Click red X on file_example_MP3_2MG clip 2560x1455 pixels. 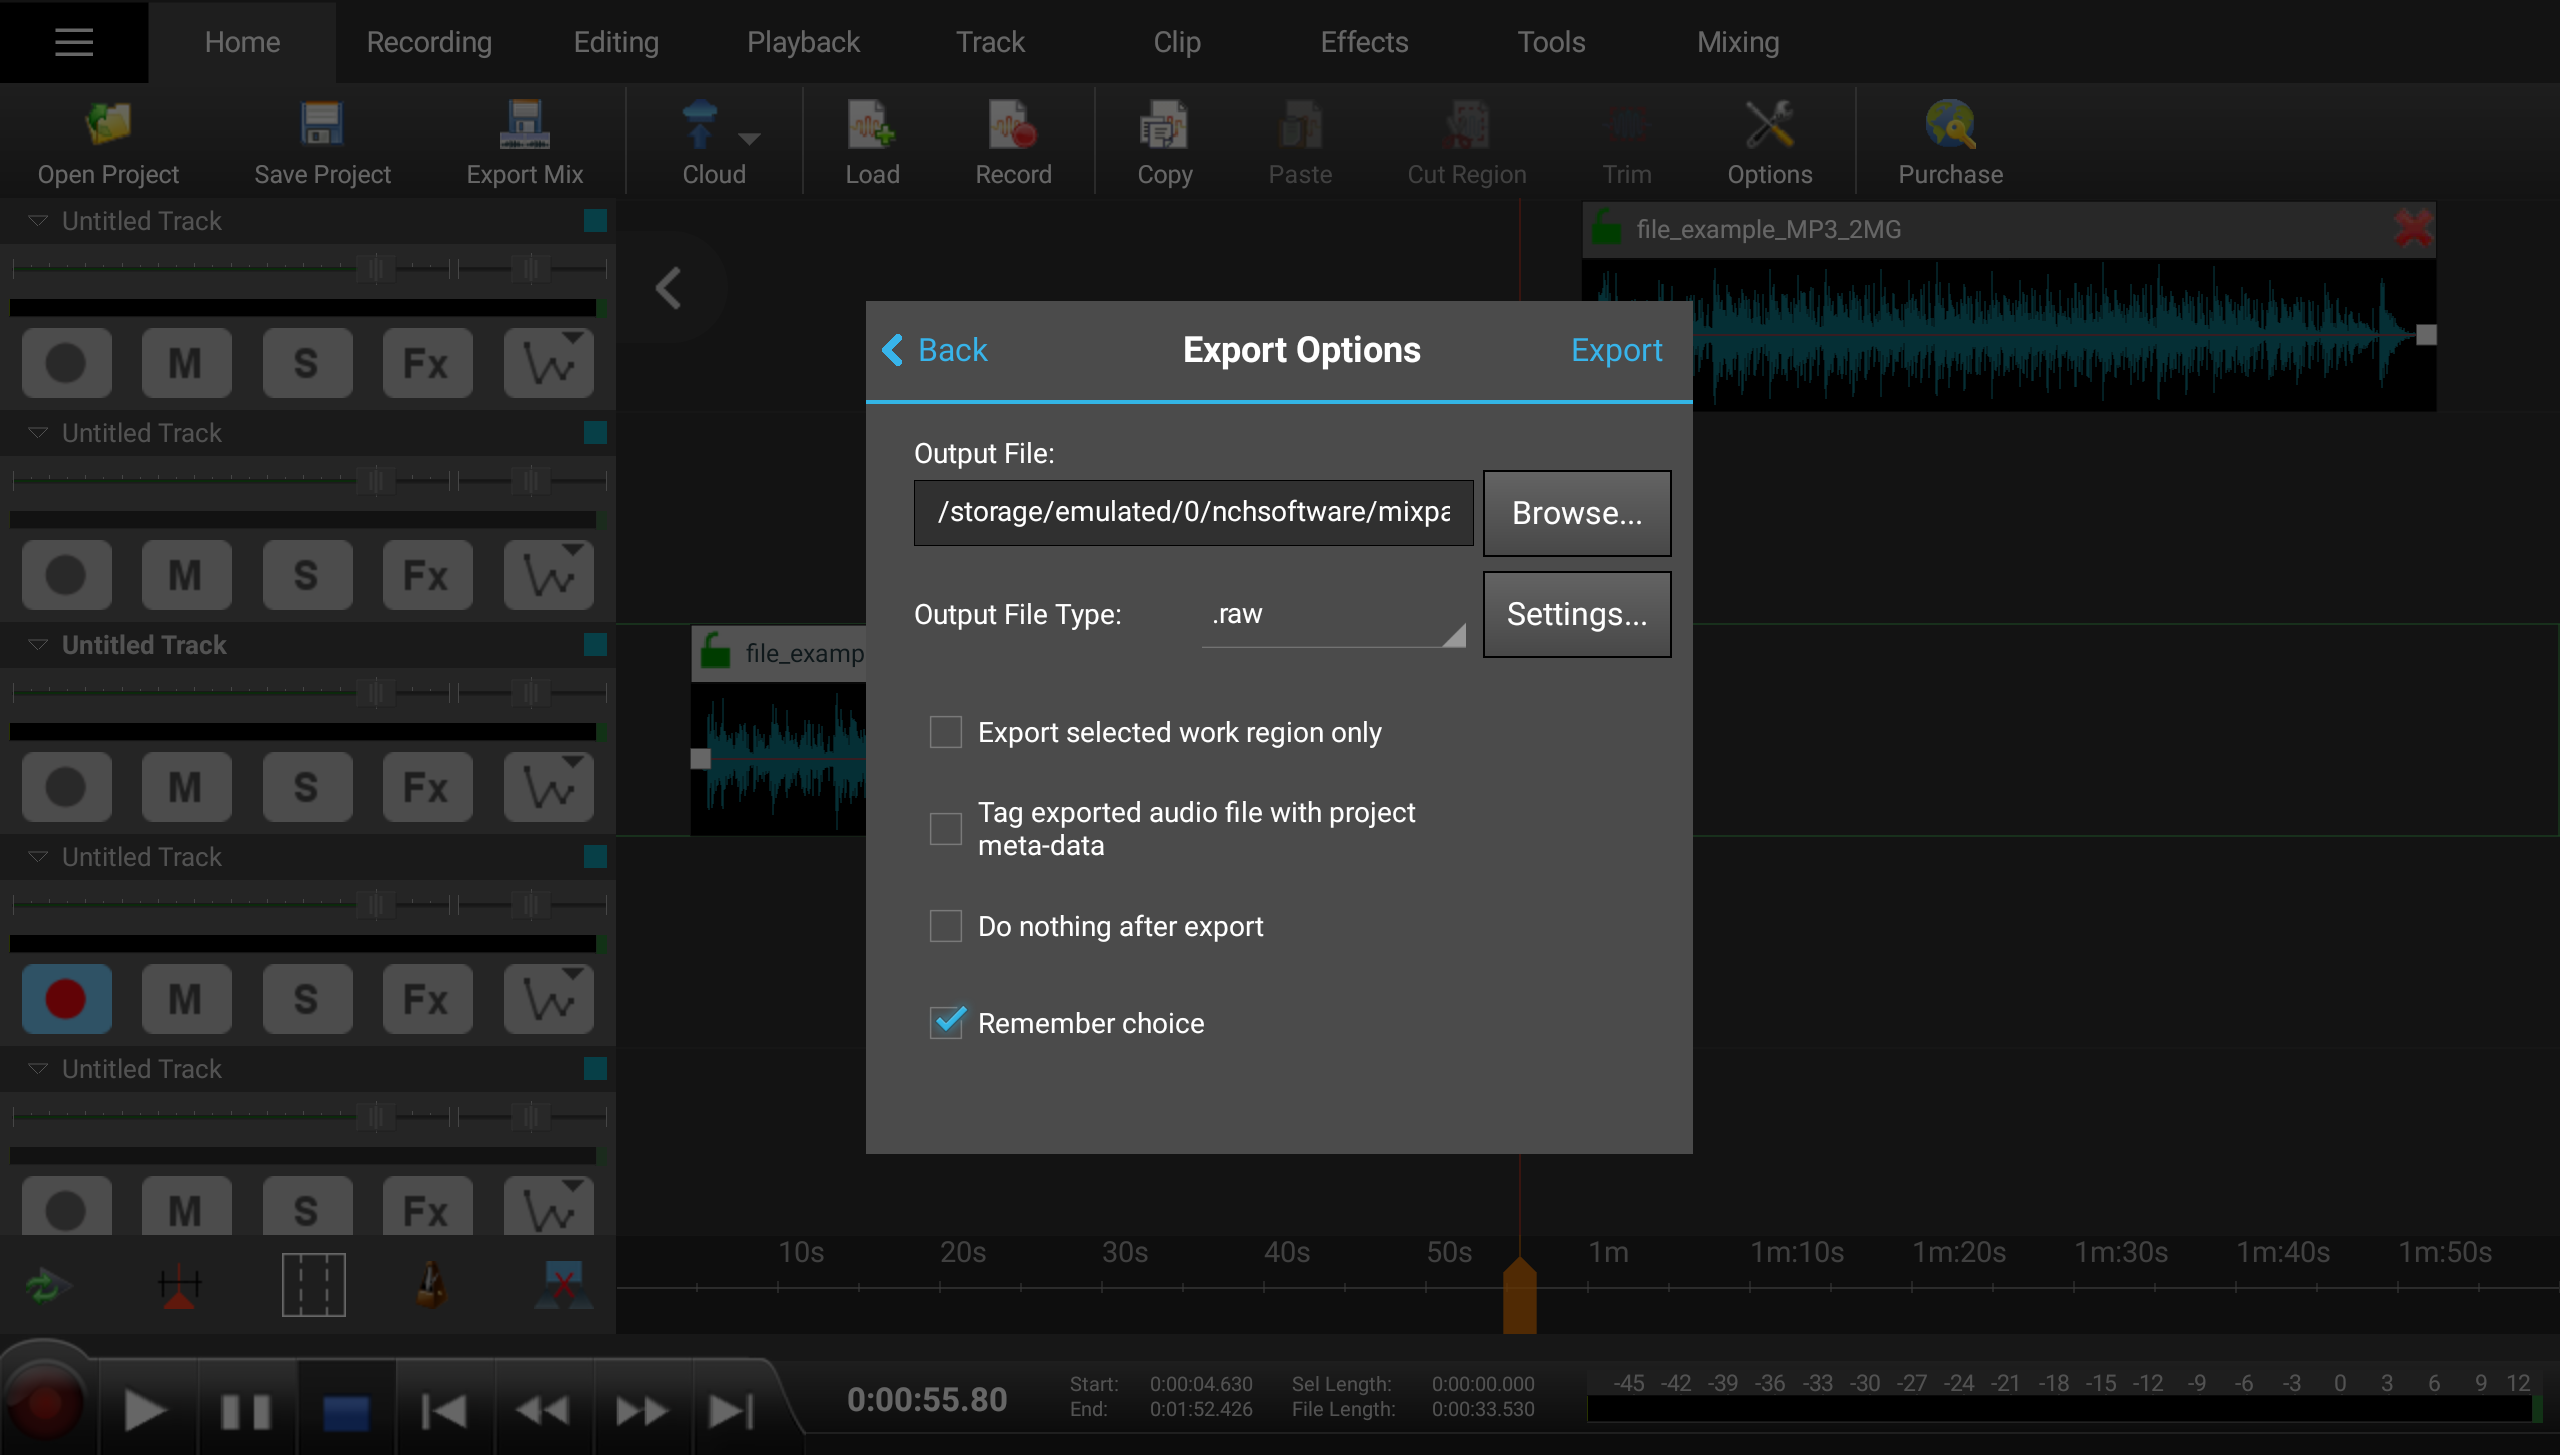[x=2413, y=229]
